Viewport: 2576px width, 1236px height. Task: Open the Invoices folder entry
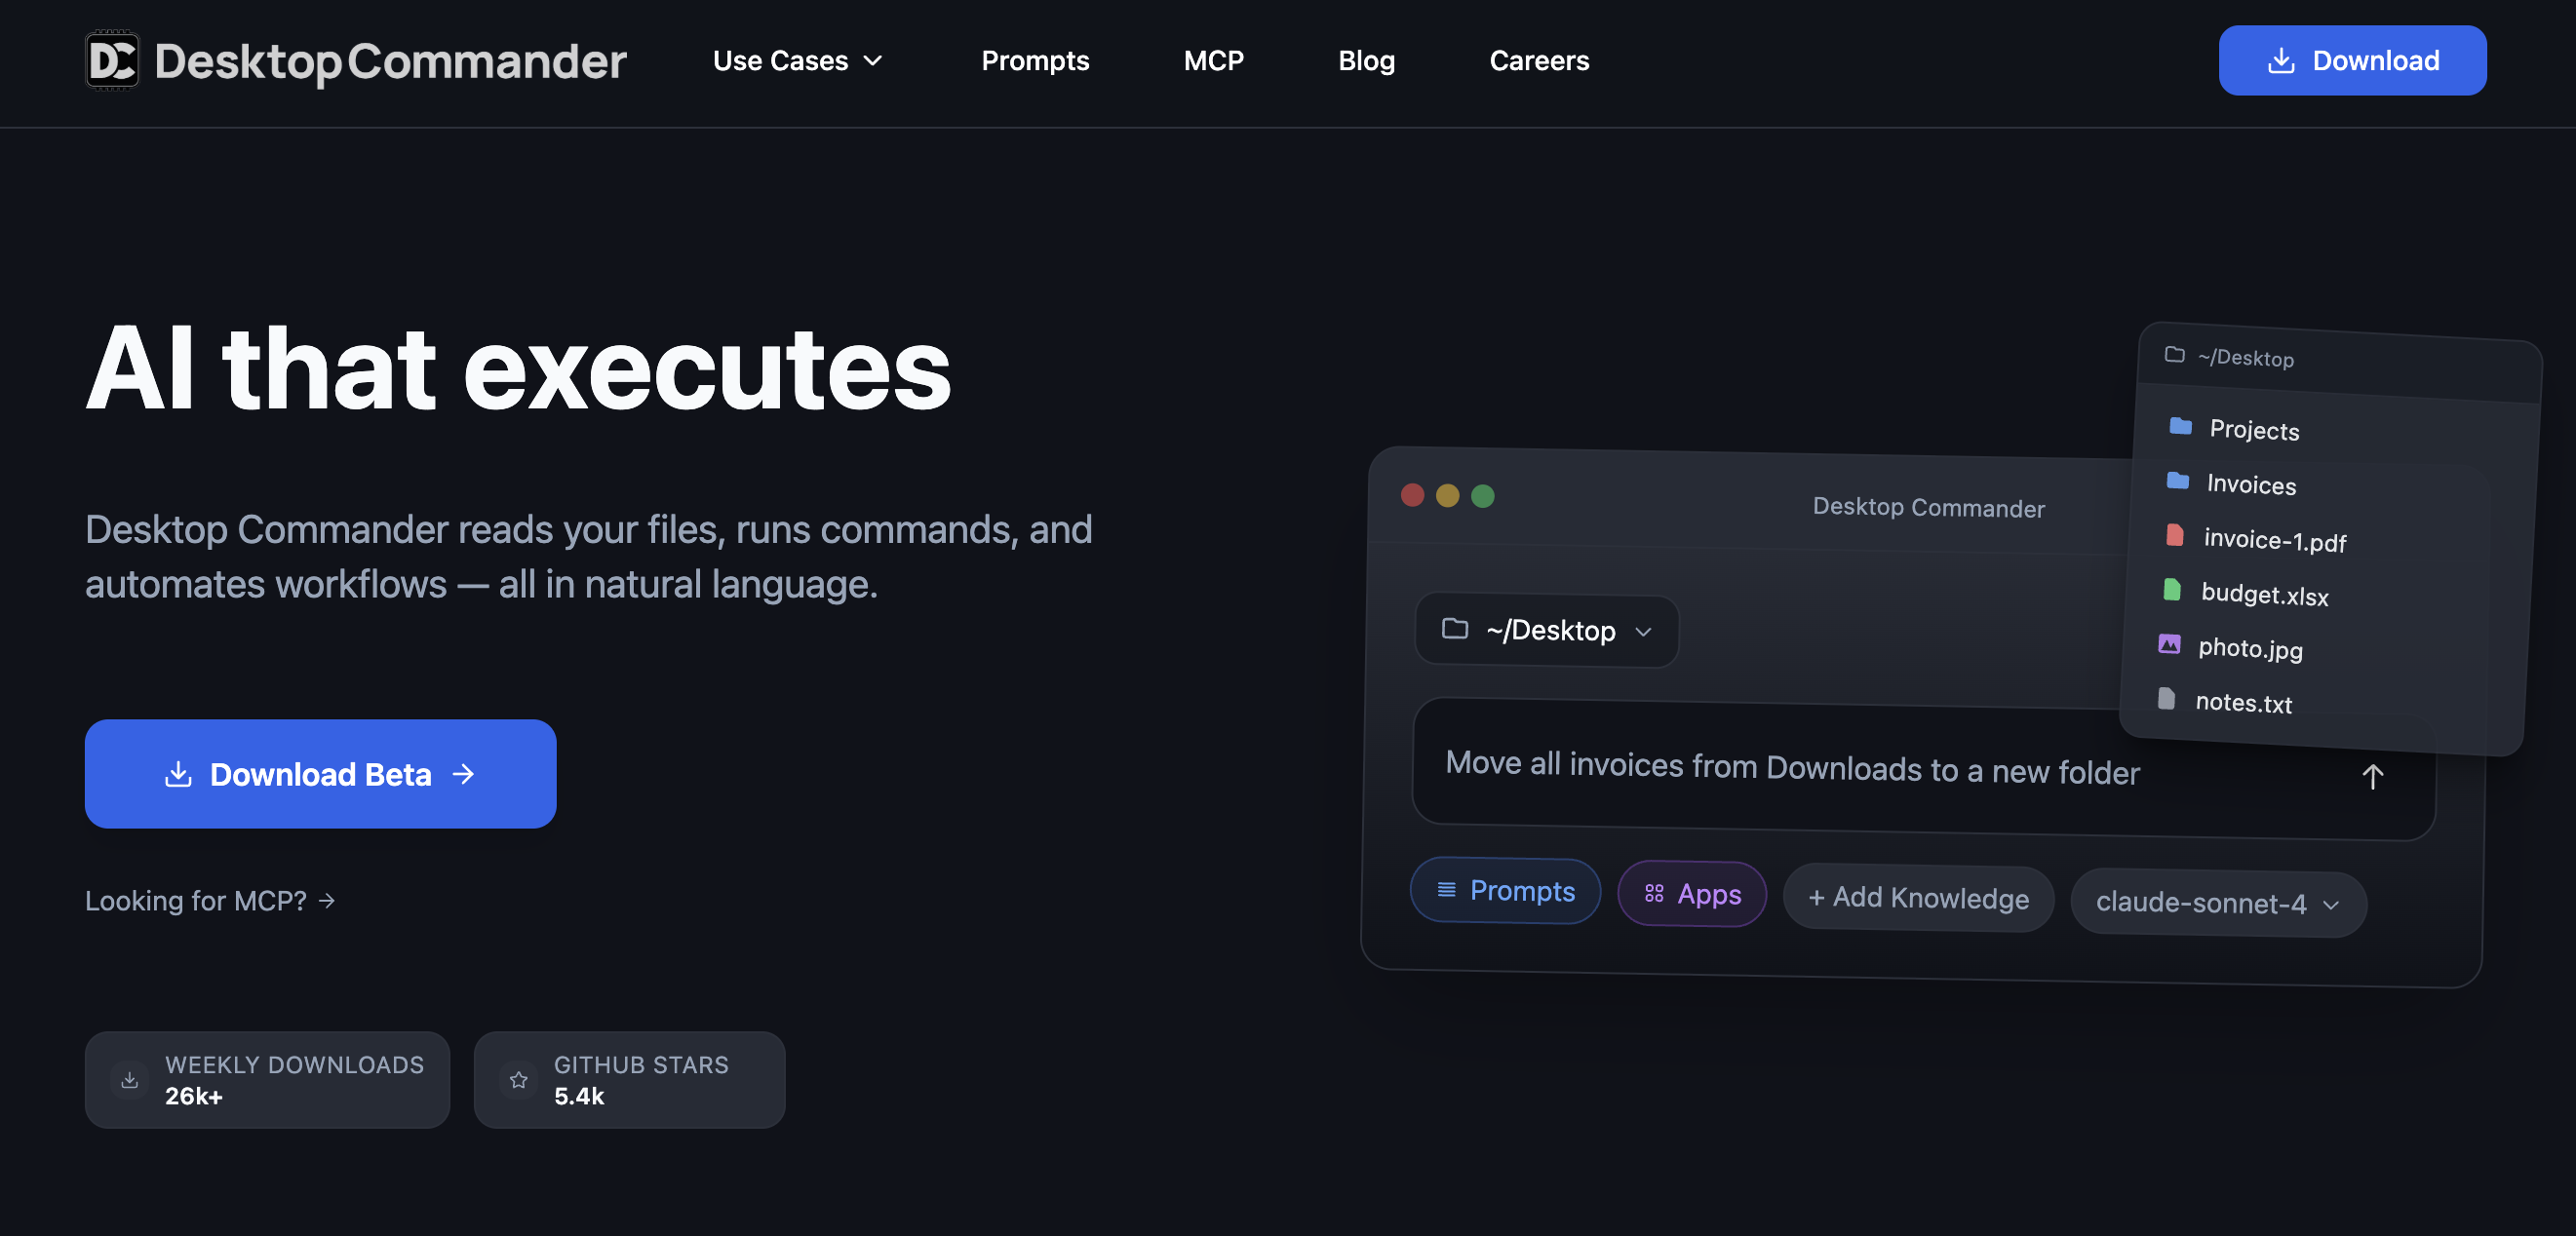tap(2250, 484)
